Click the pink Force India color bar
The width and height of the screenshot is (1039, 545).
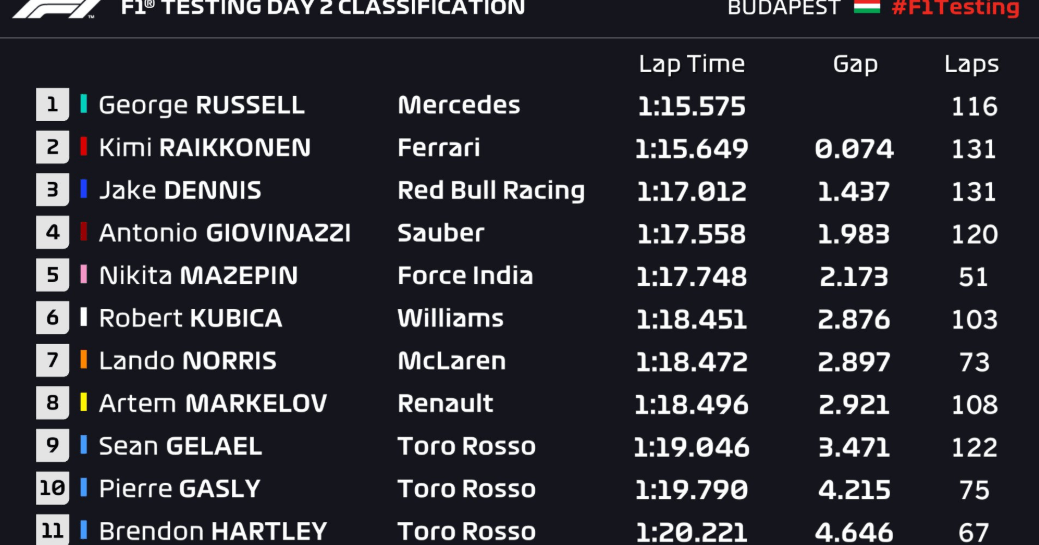[x=83, y=274]
